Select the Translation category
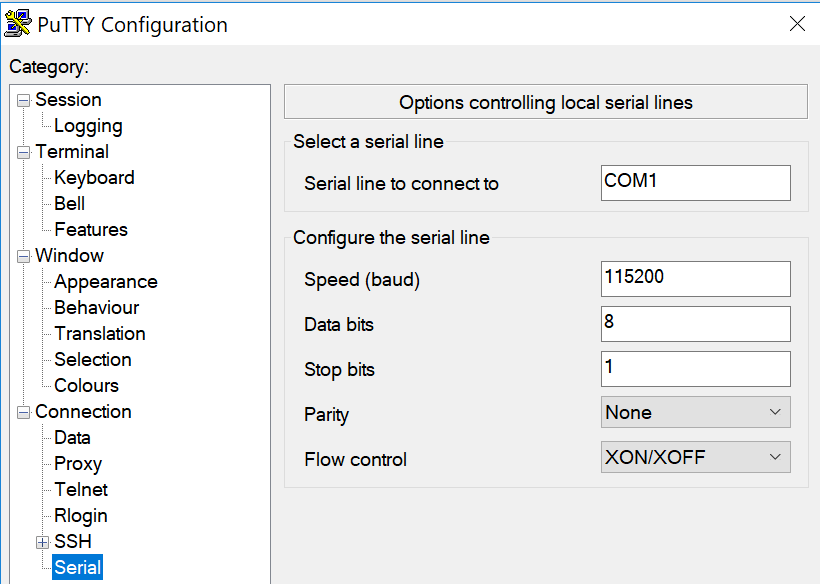The height and width of the screenshot is (584, 820). (x=100, y=334)
